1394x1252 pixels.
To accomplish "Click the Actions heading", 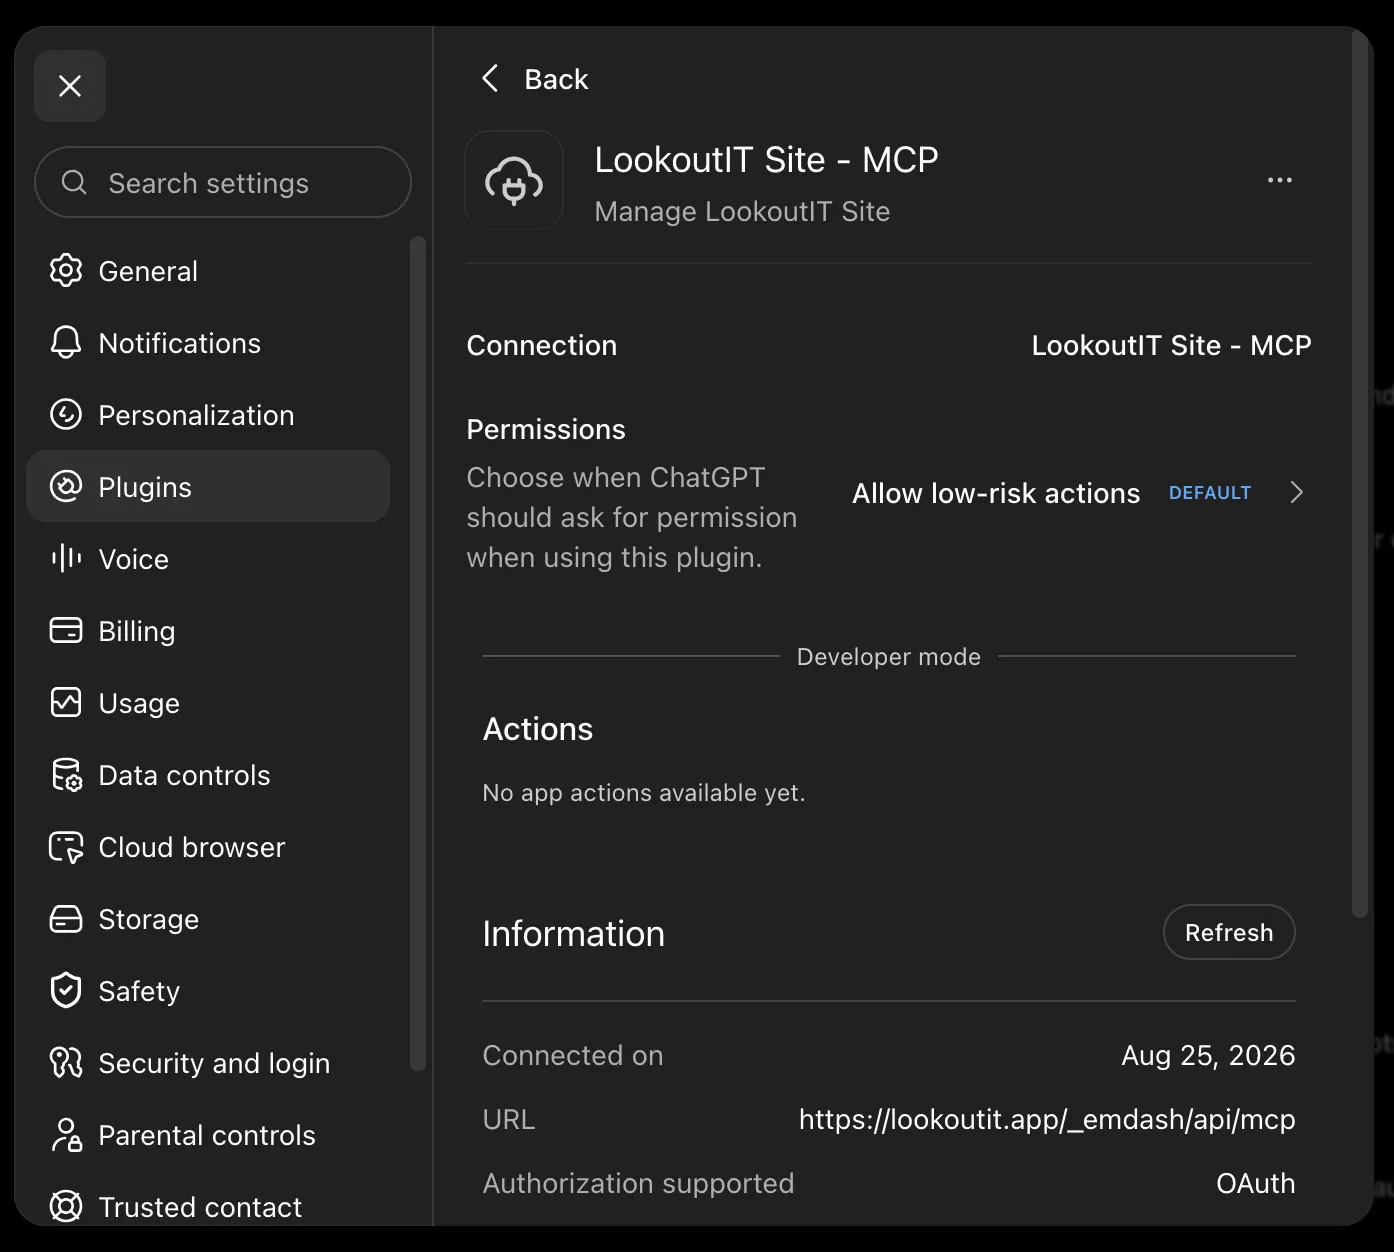I will coord(538,729).
